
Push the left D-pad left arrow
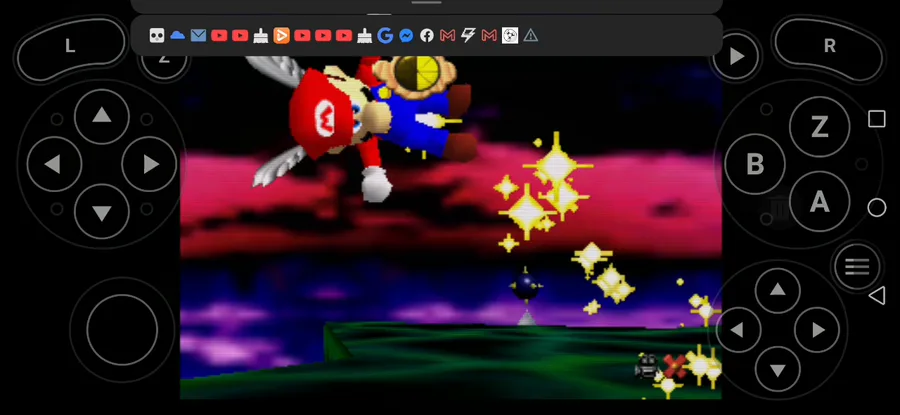click(x=54, y=164)
